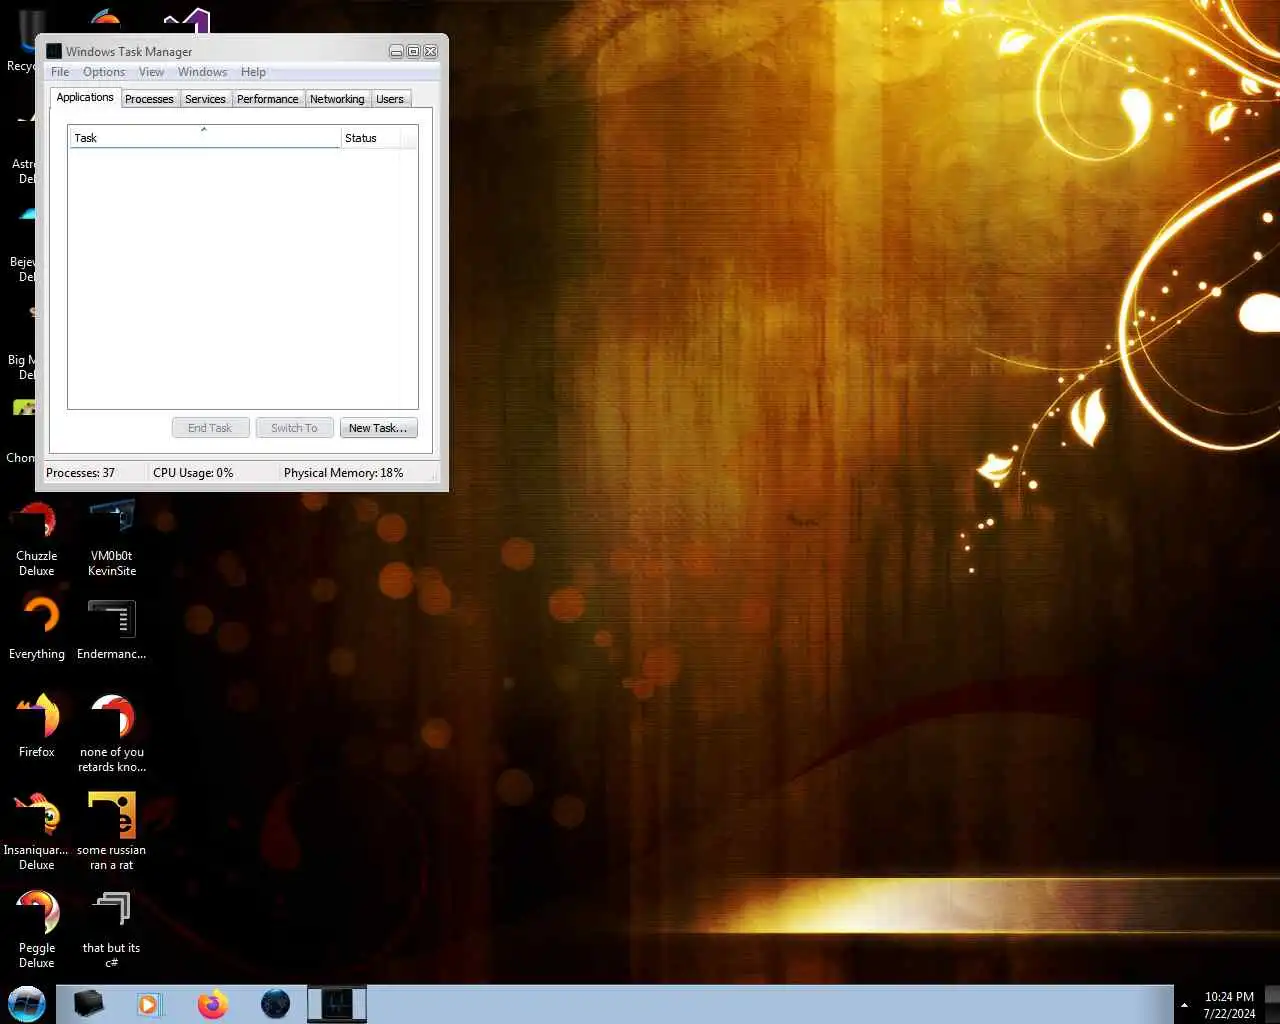This screenshot has width=1280, height=1024.
Task: Select the 'some russian ran a rat' icon
Action: 112,830
